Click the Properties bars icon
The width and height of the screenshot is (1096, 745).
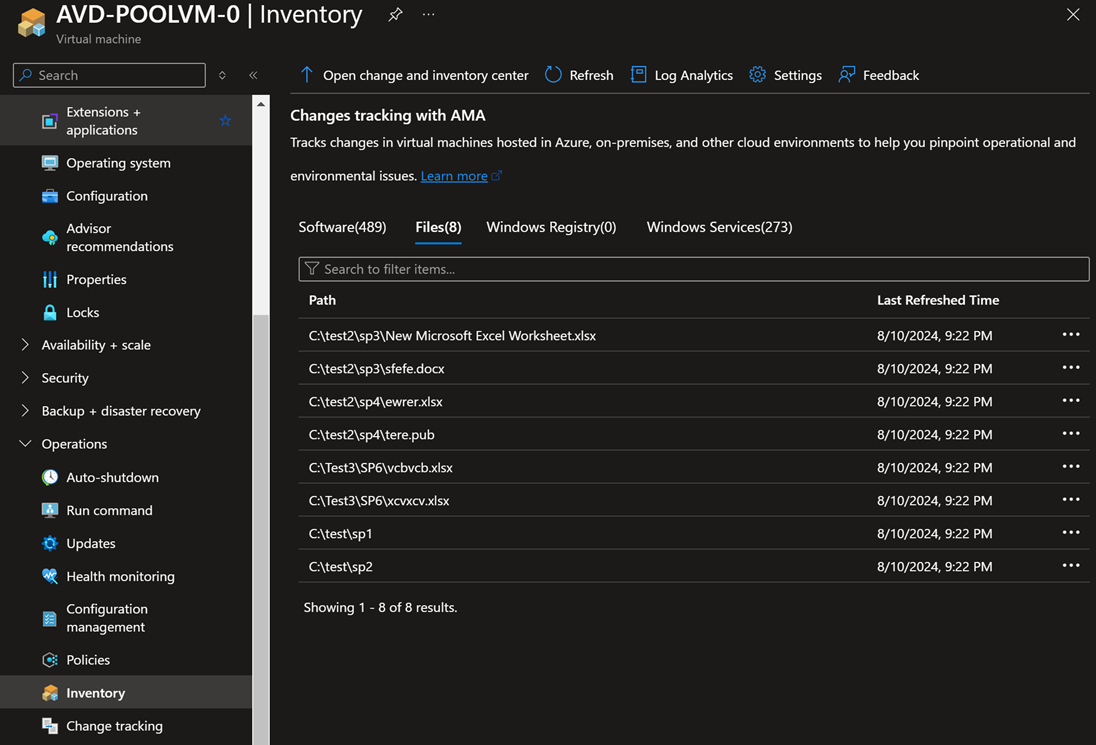(50, 280)
